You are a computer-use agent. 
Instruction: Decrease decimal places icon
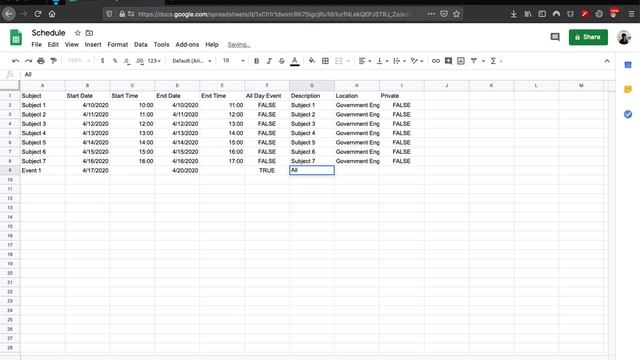coord(127,61)
